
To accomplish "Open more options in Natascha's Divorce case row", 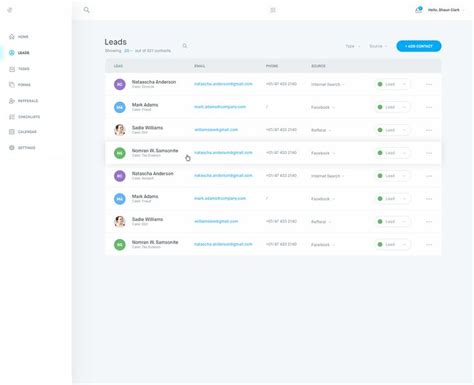I will point(429,84).
